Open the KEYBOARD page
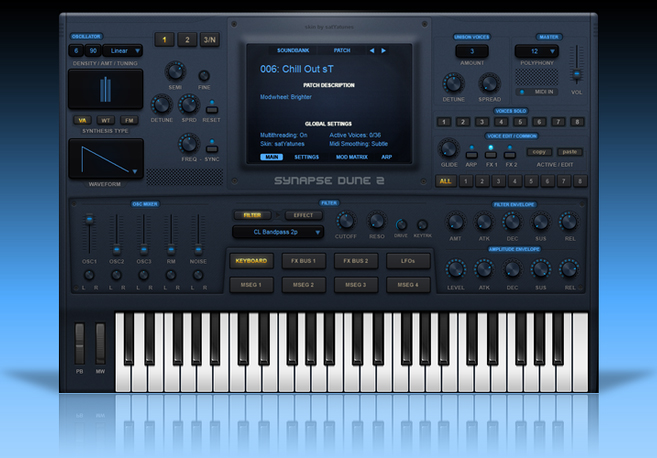This screenshot has width=657, height=458. tap(251, 261)
